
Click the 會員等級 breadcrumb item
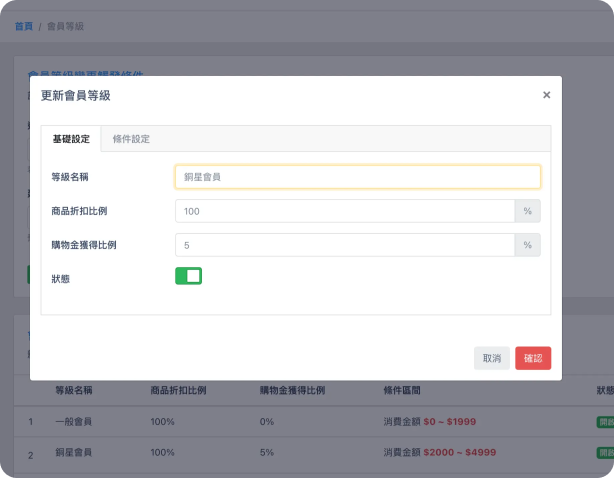tap(65, 25)
